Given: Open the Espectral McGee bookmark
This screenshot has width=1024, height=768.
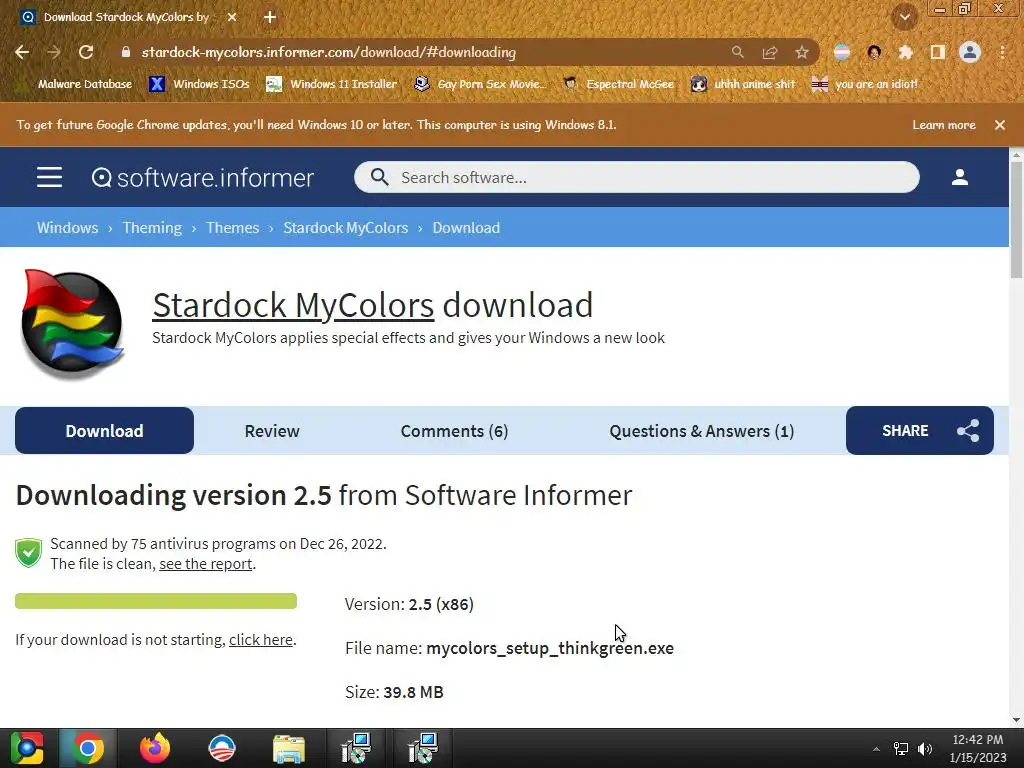Looking at the screenshot, I should coord(618,84).
